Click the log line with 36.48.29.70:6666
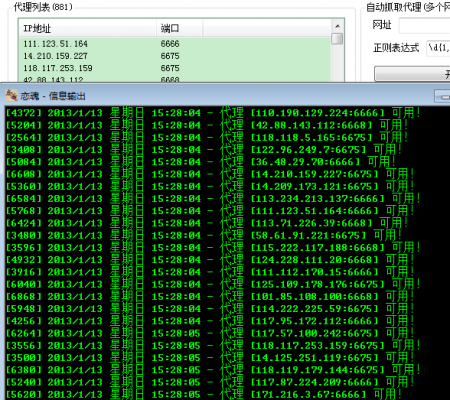Screen dimensions: 450x400 (x=201, y=162)
